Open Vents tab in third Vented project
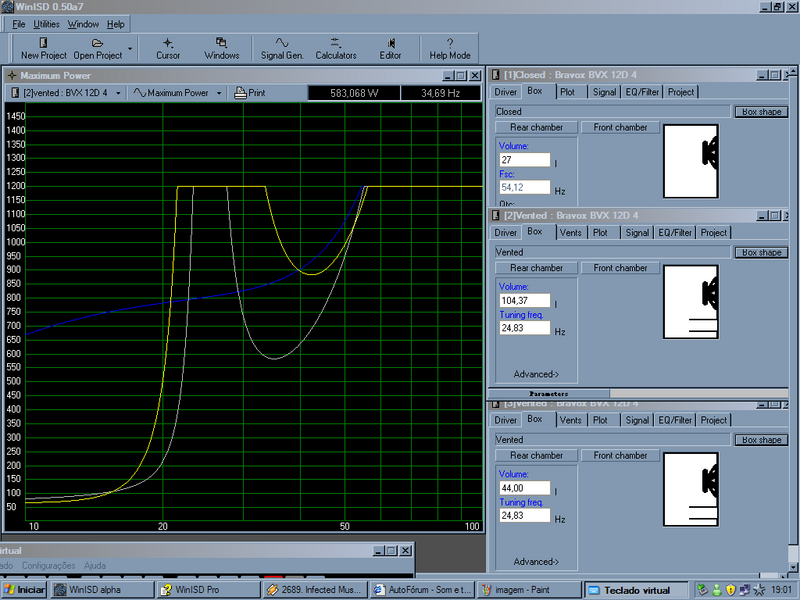Image resolution: width=800 pixels, height=600 pixels. click(x=570, y=420)
